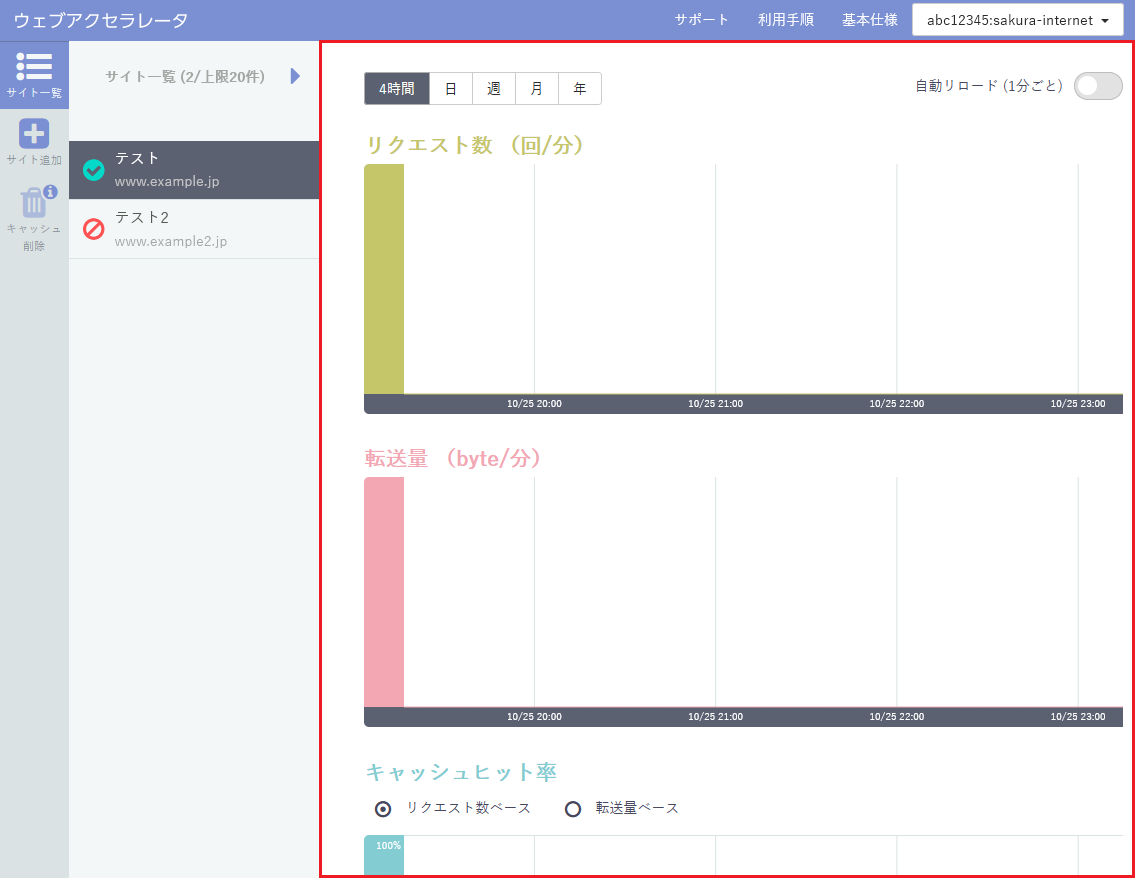Click the サイト追加 plus icon
This screenshot has height=878, width=1135.
coord(34,133)
